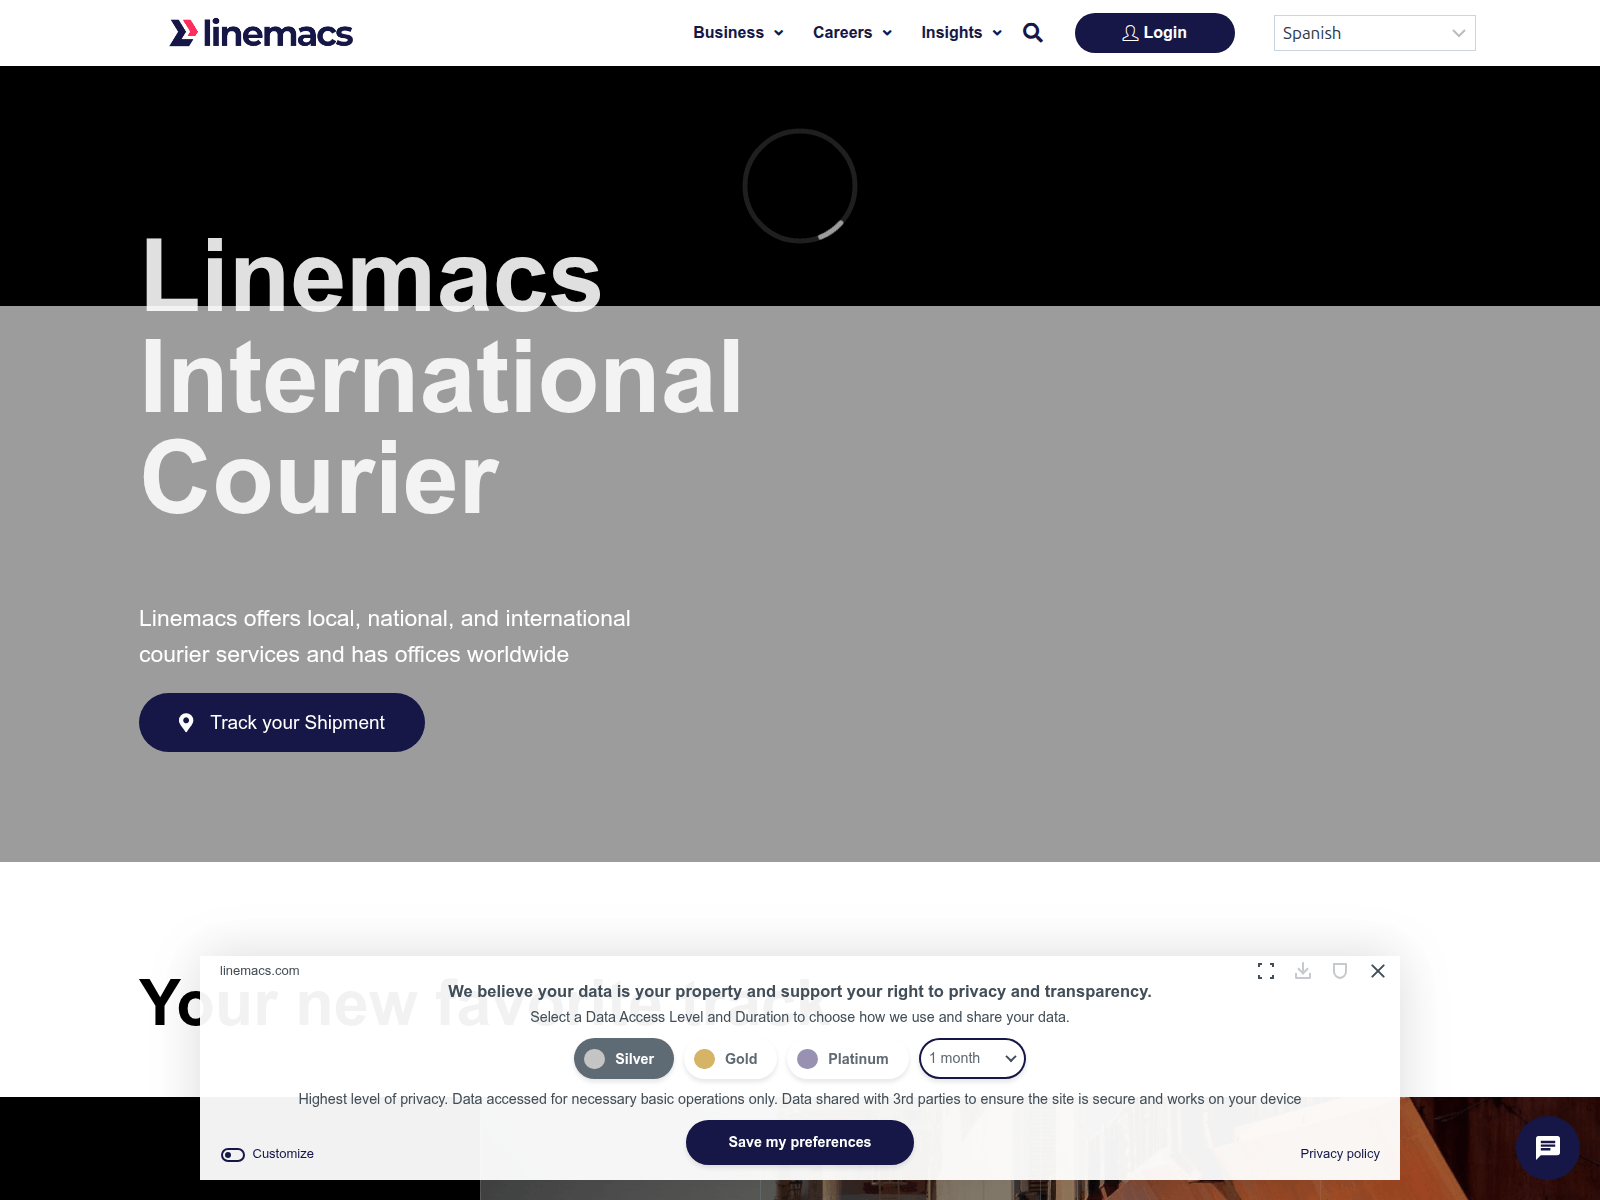Select the Silver data access level

tap(623, 1059)
